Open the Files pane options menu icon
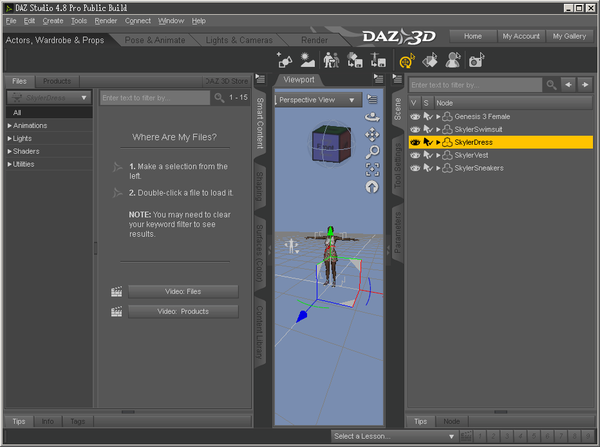Image resolution: width=600 pixels, height=447 pixels. click(260, 79)
